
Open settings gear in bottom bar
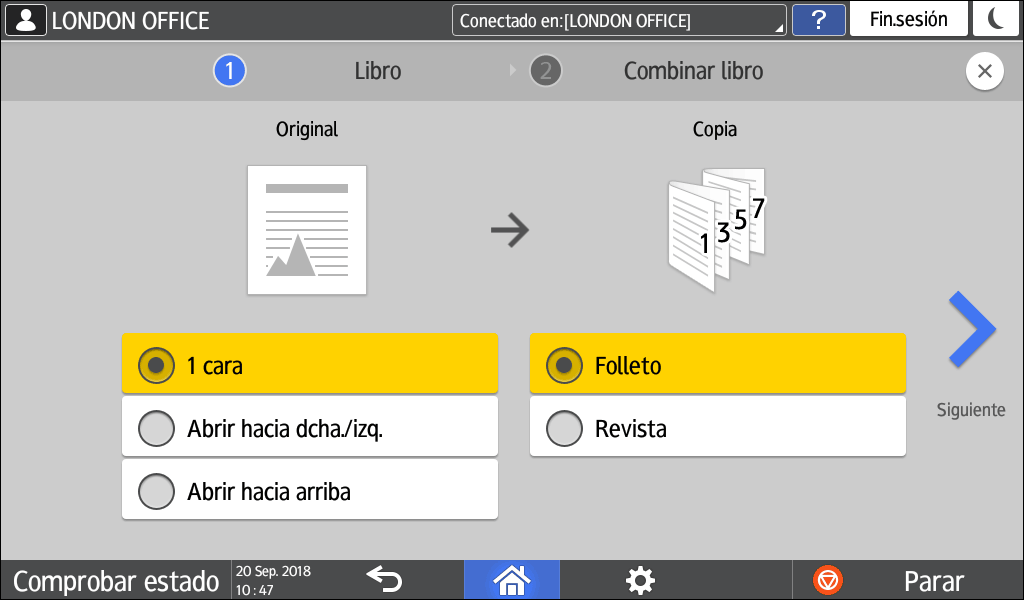coord(639,580)
